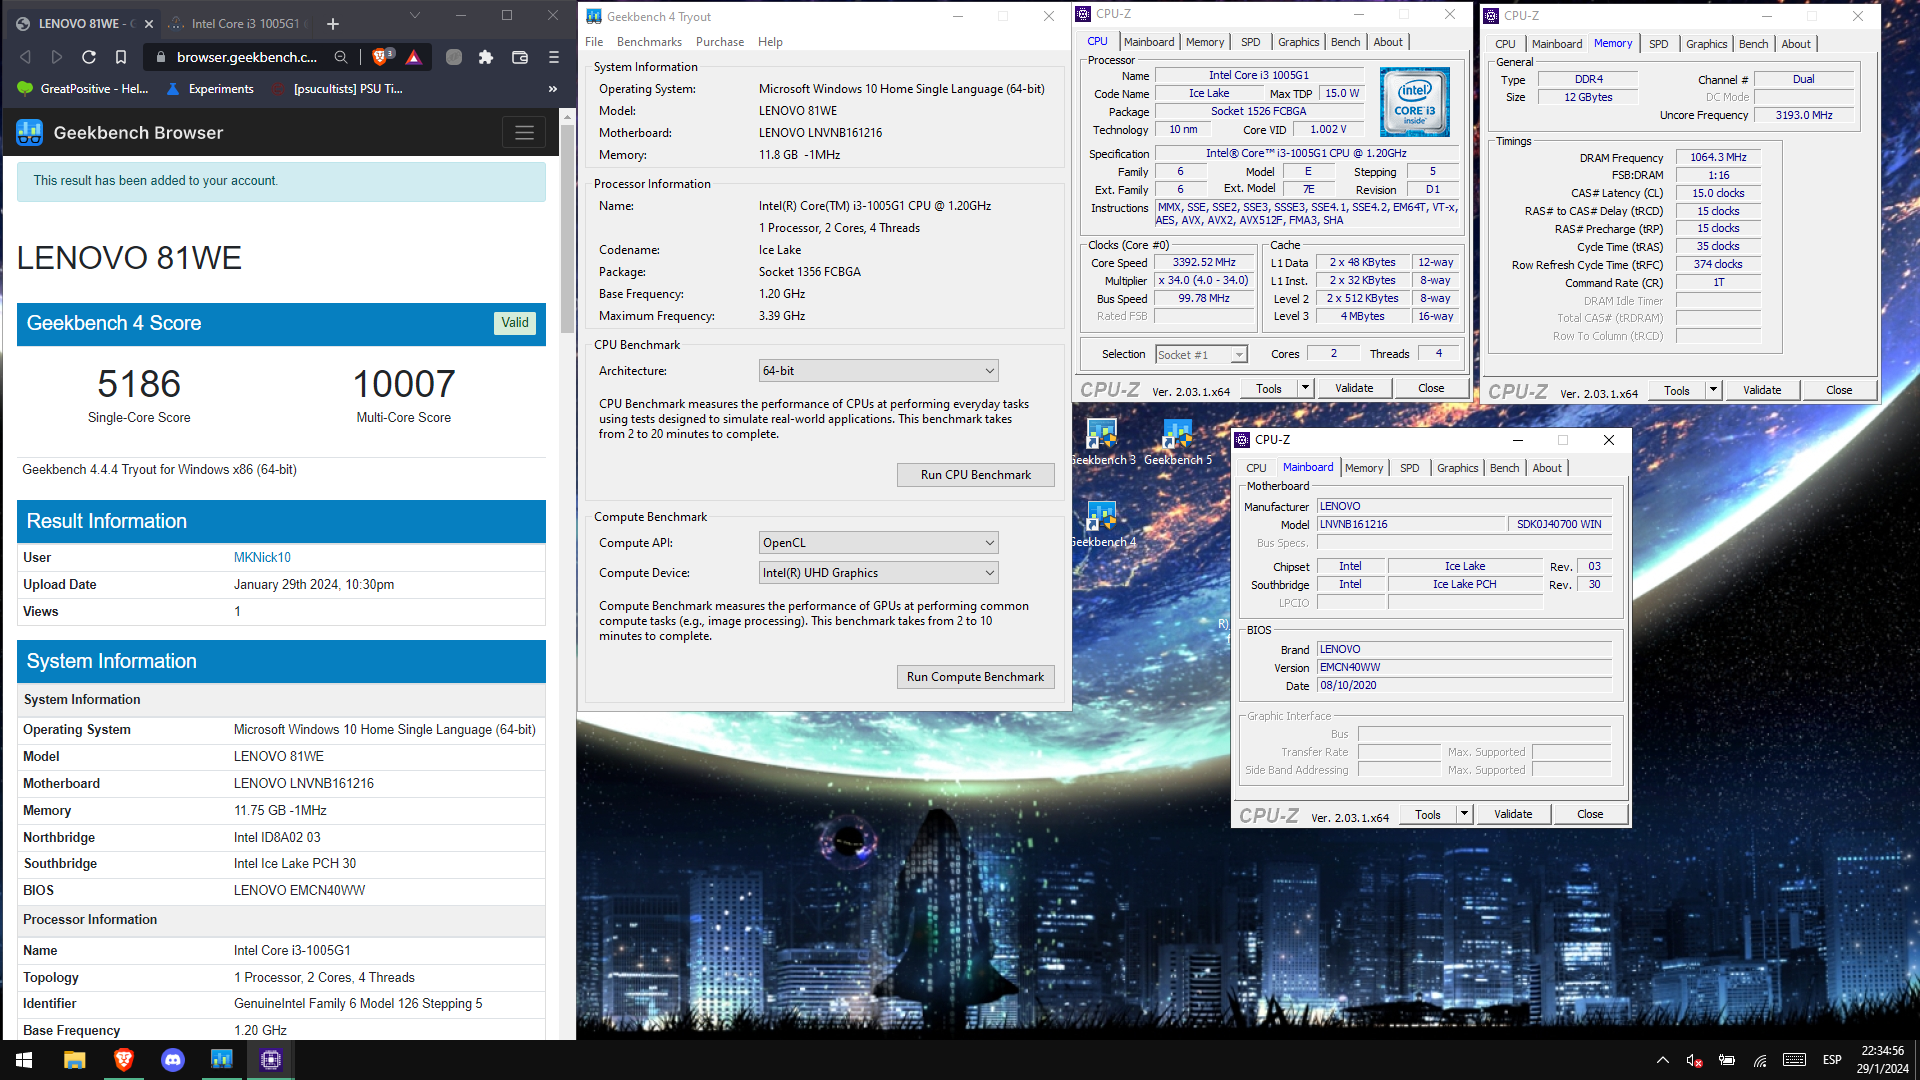This screenshot has width=1920, height=1080.
Task: Show hidden bookmarks with double chevron
Action: (x=553, y=89)
